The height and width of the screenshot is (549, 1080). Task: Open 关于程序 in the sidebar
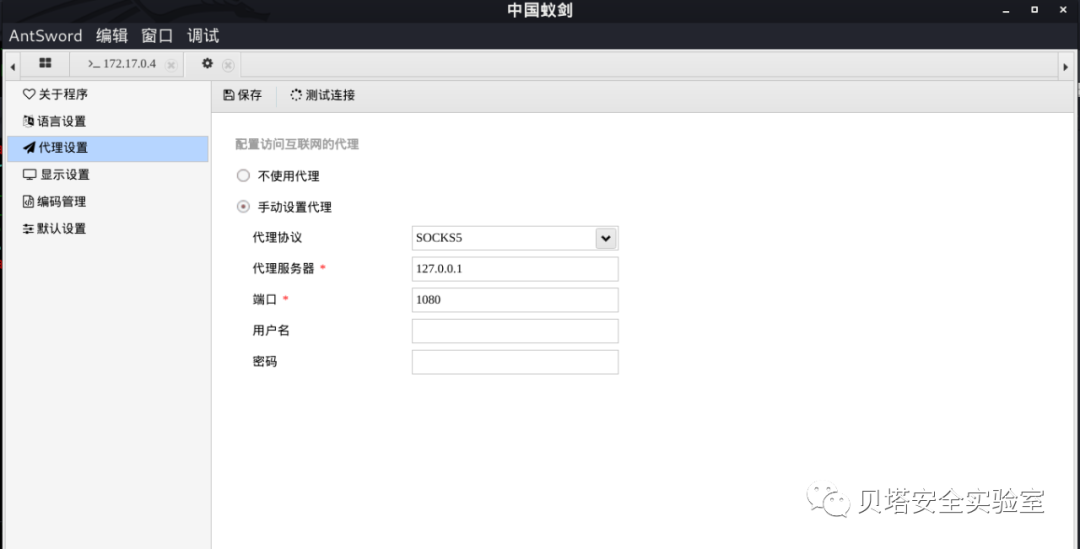[107, 94]
